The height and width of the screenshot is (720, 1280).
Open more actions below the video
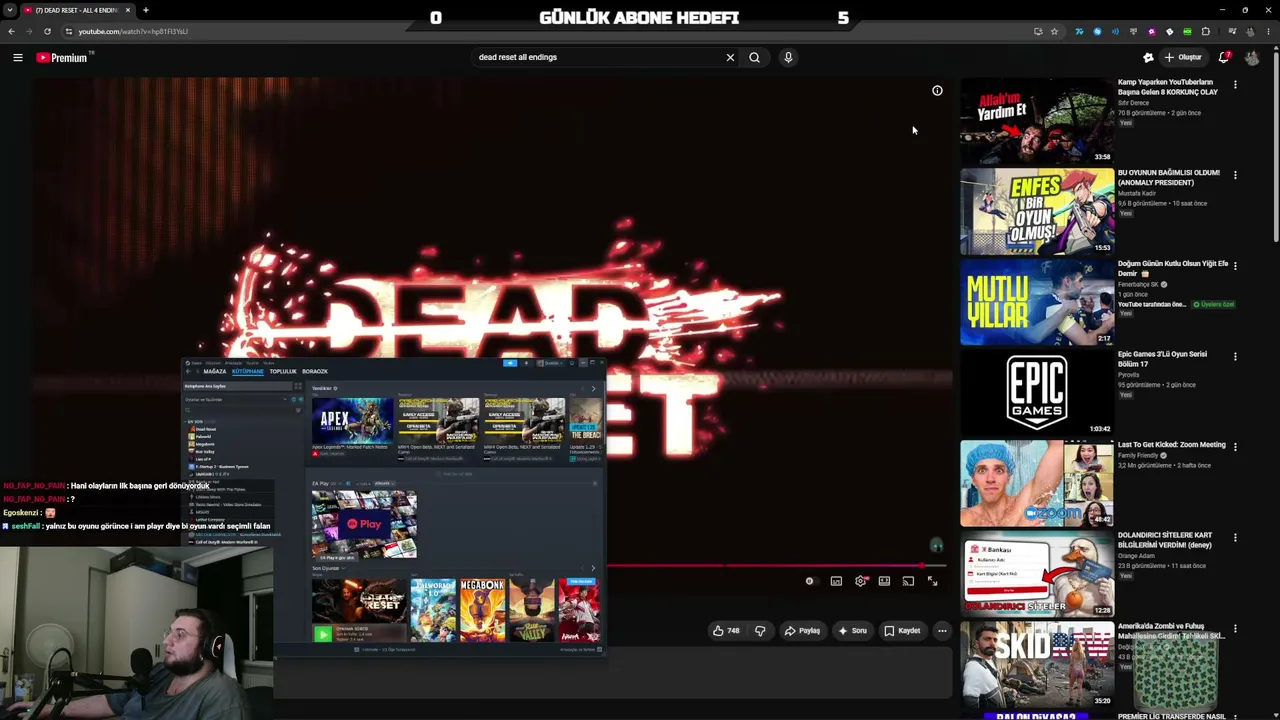[x=942, y=631]
